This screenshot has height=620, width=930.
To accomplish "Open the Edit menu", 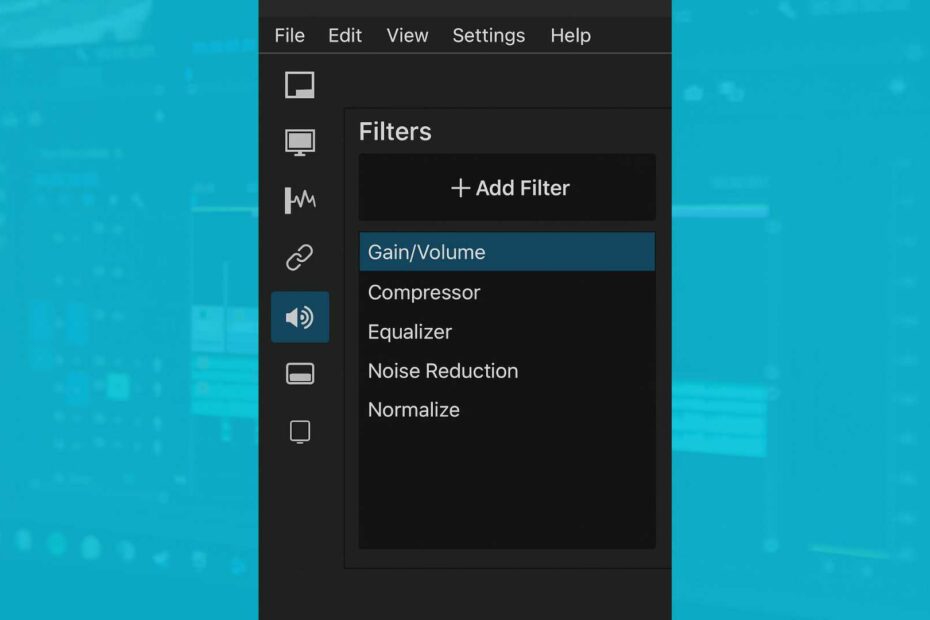I will (345, 36).
